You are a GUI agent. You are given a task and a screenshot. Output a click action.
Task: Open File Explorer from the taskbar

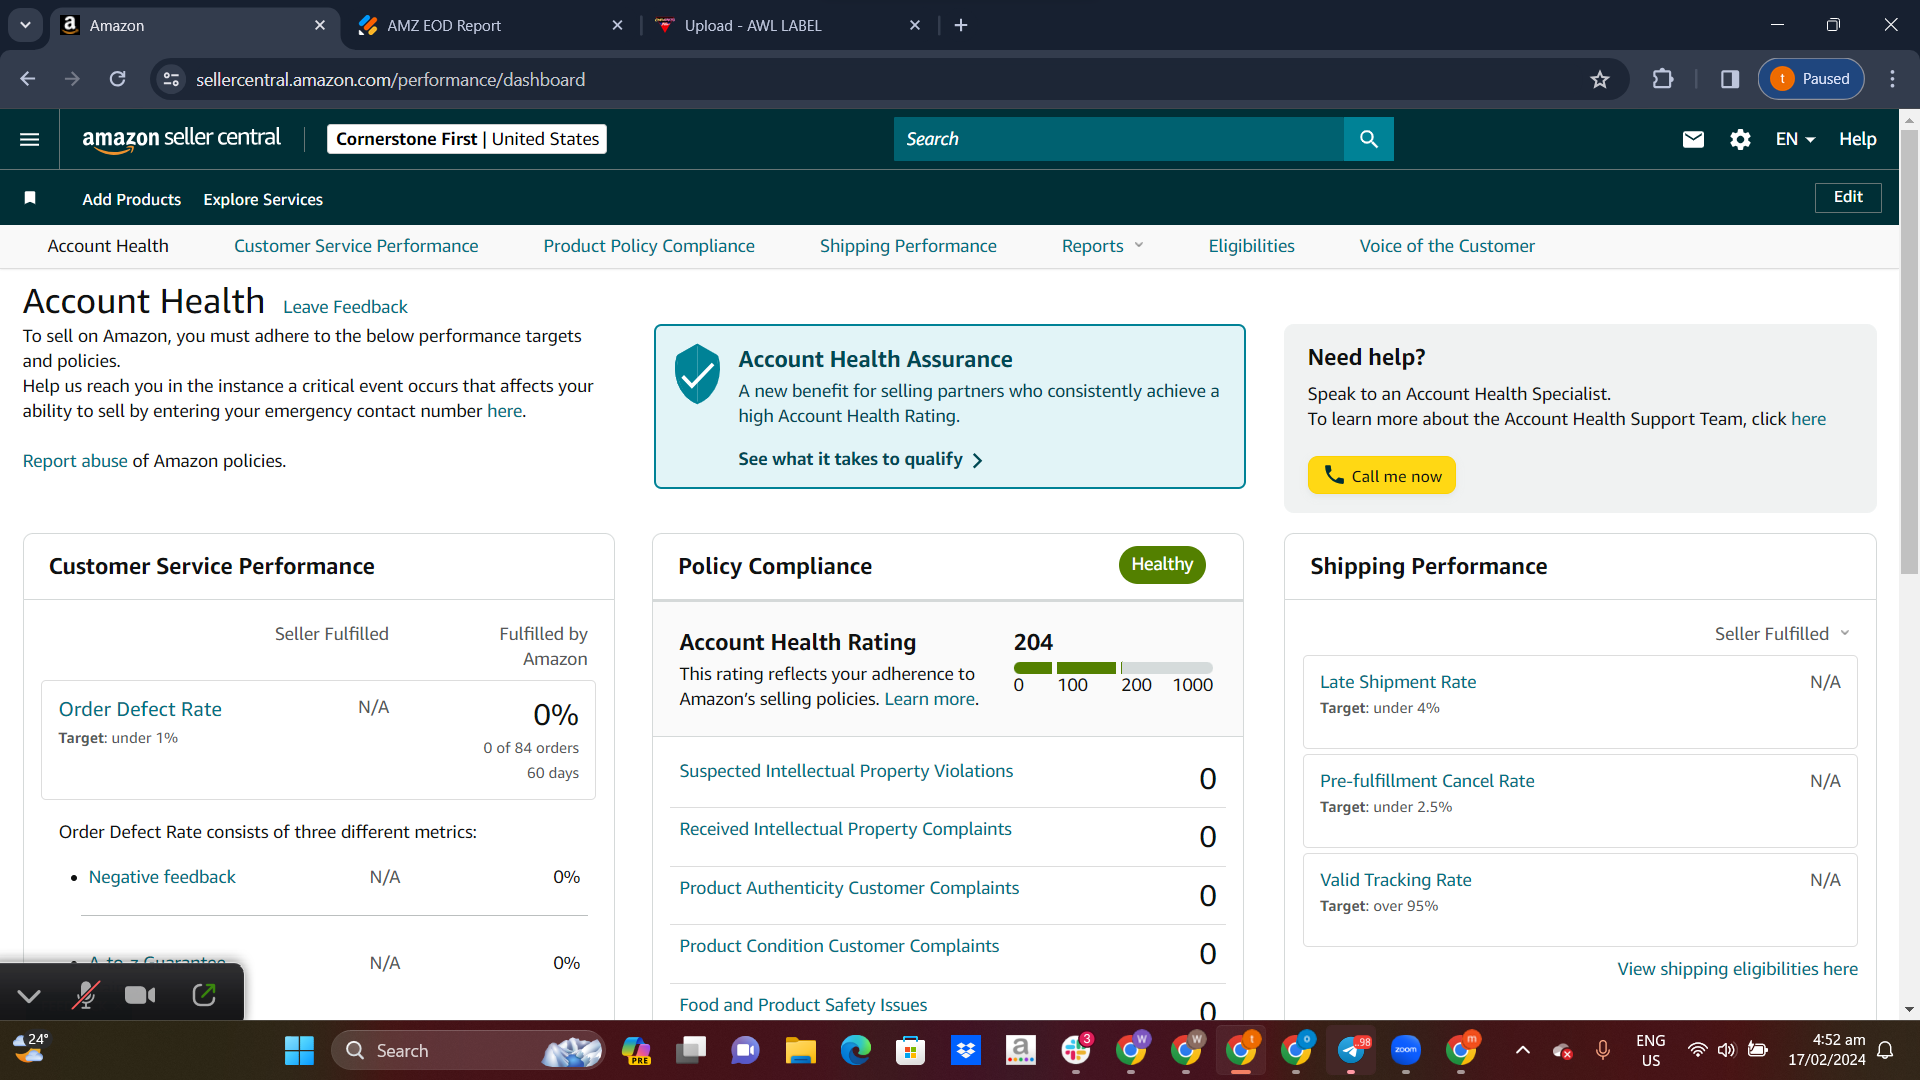pos(800,1050)
